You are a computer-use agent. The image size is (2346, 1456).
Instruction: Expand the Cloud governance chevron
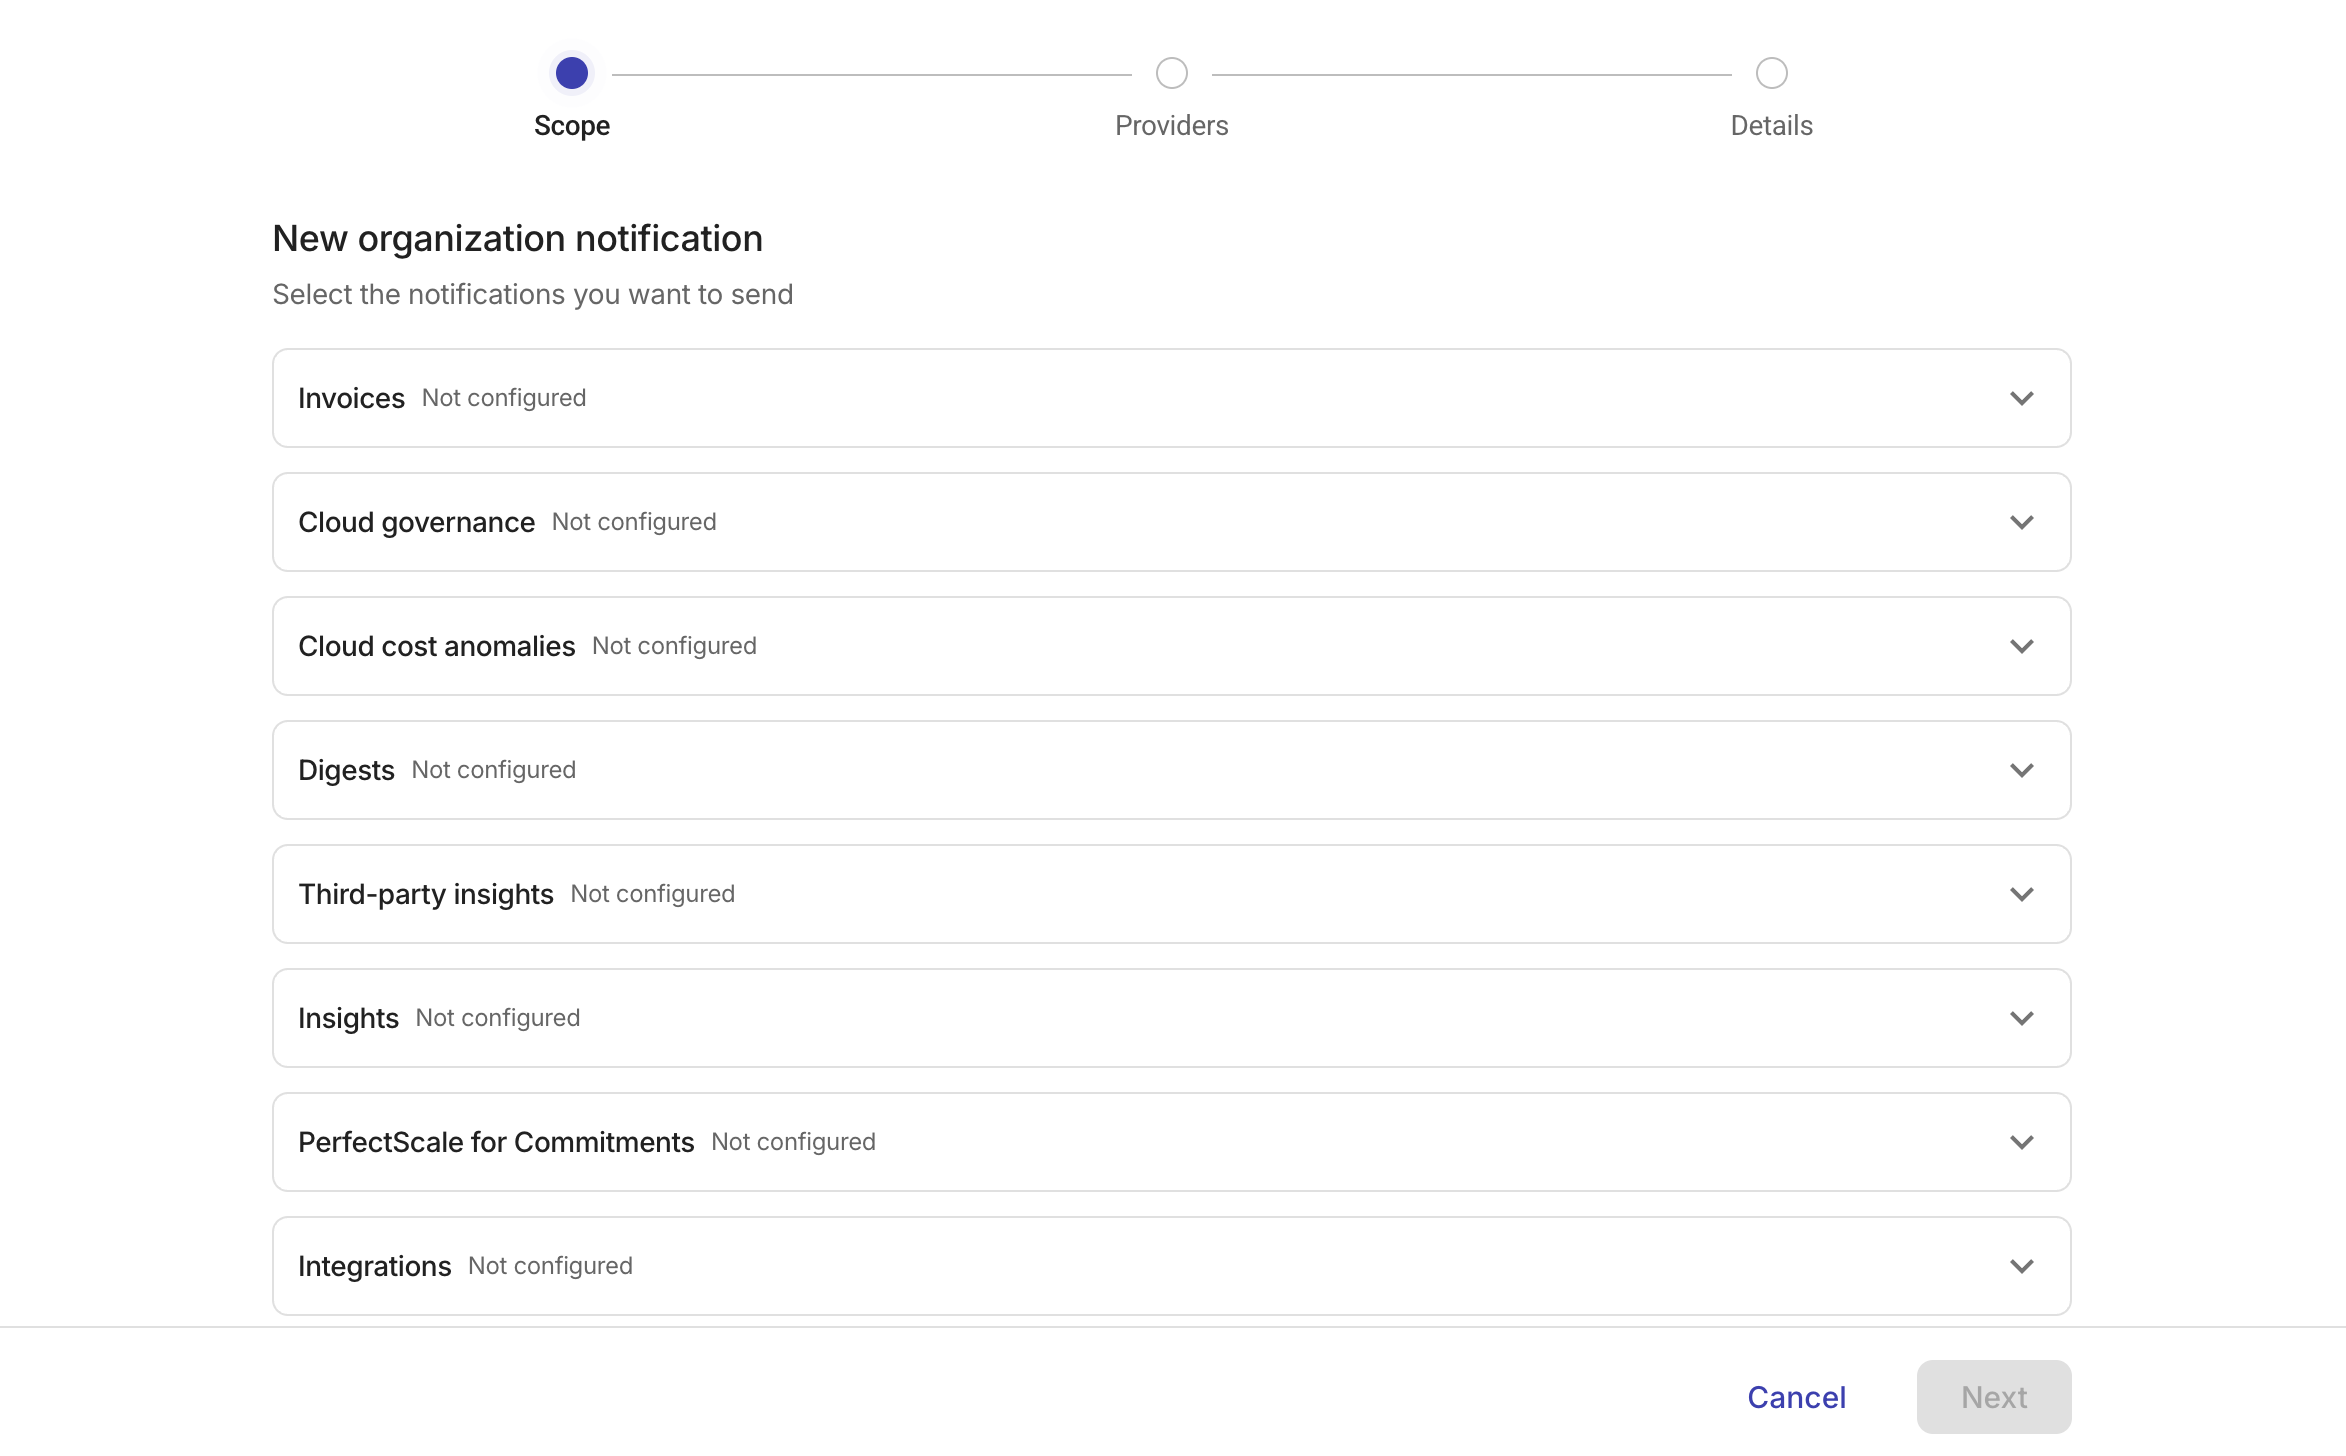click(x=2021, y=522)
